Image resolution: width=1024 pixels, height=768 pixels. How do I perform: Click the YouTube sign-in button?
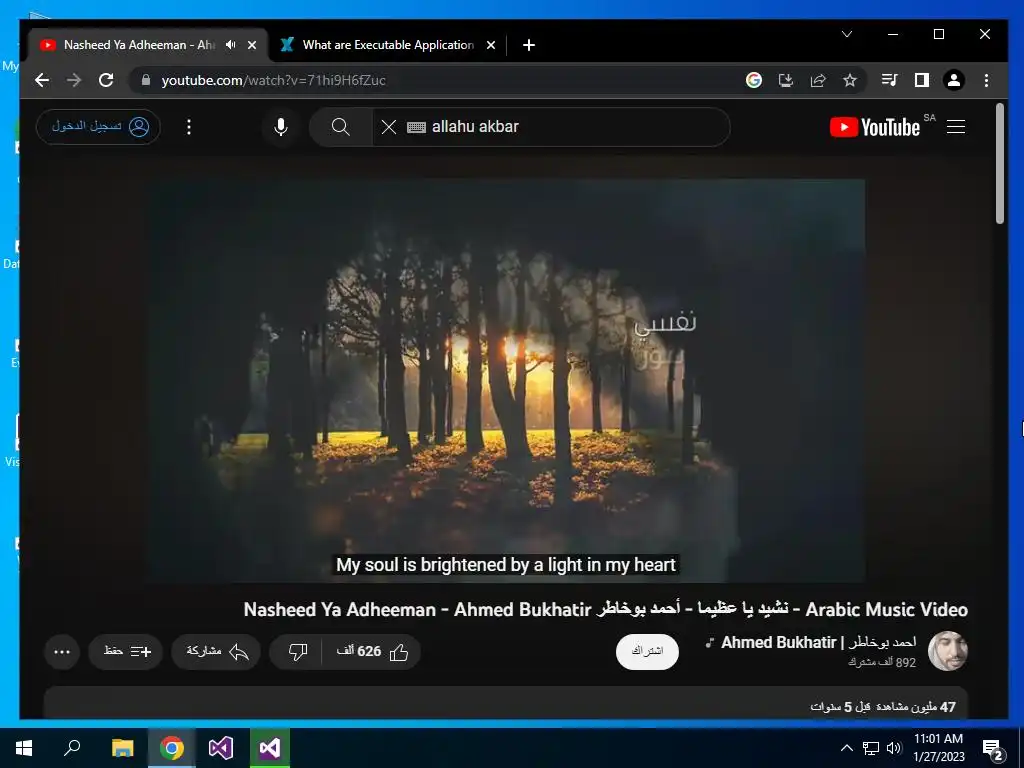click(x=99, y=127)
